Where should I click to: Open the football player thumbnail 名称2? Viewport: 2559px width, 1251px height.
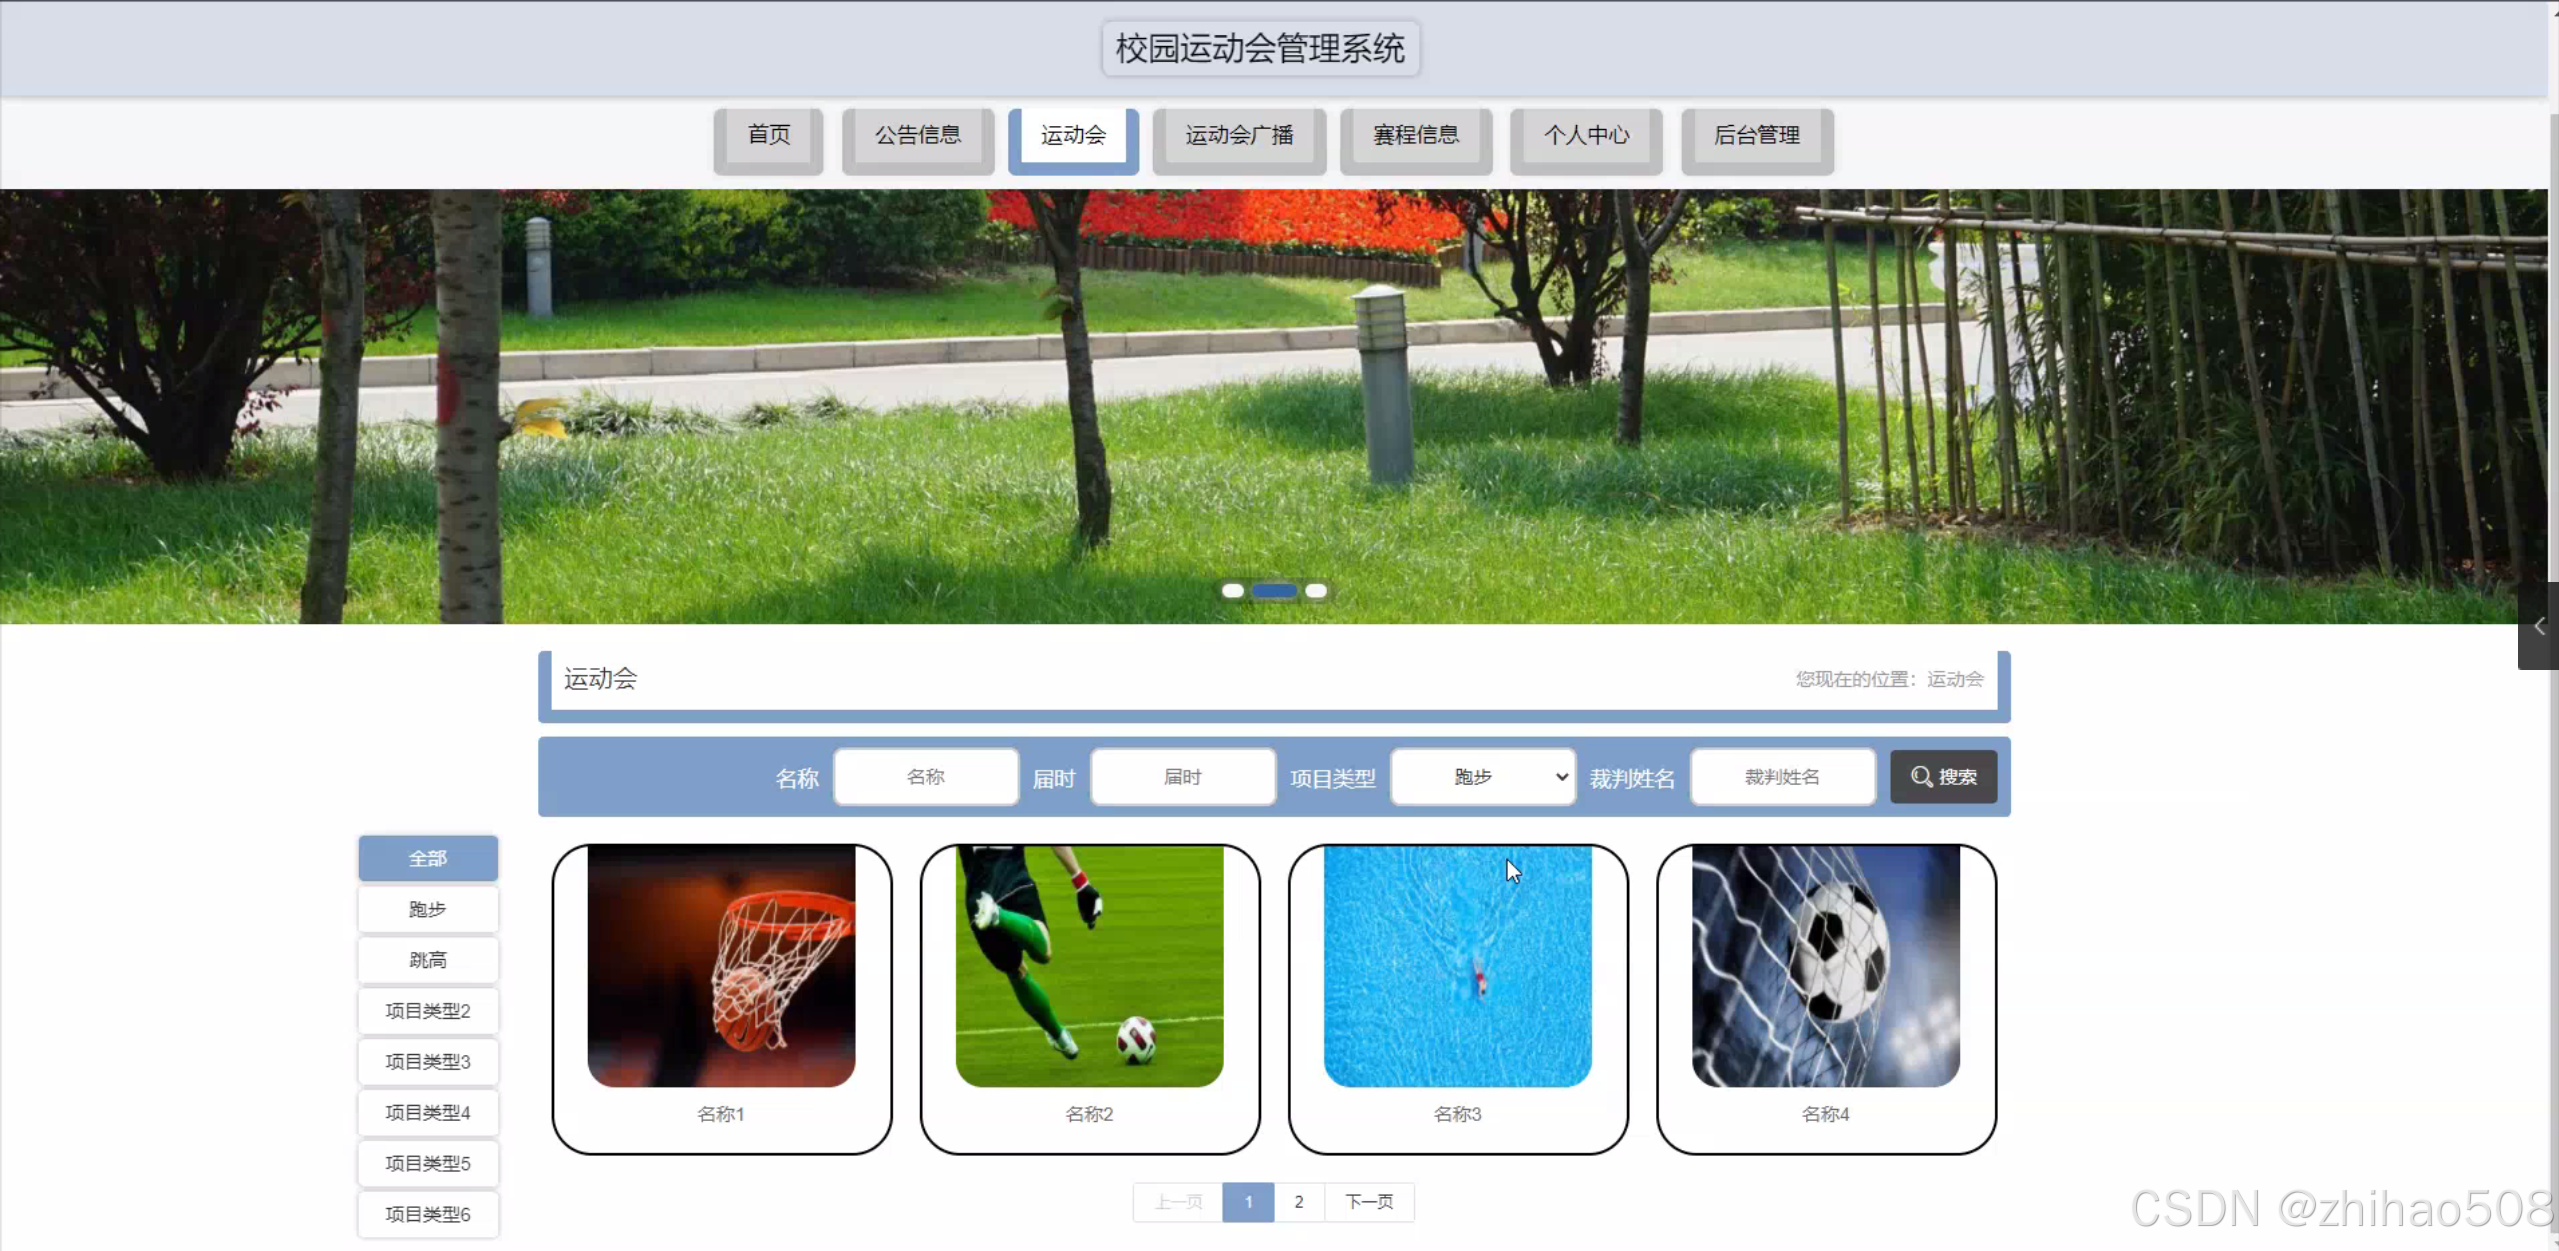click(x=1089, y=966)
